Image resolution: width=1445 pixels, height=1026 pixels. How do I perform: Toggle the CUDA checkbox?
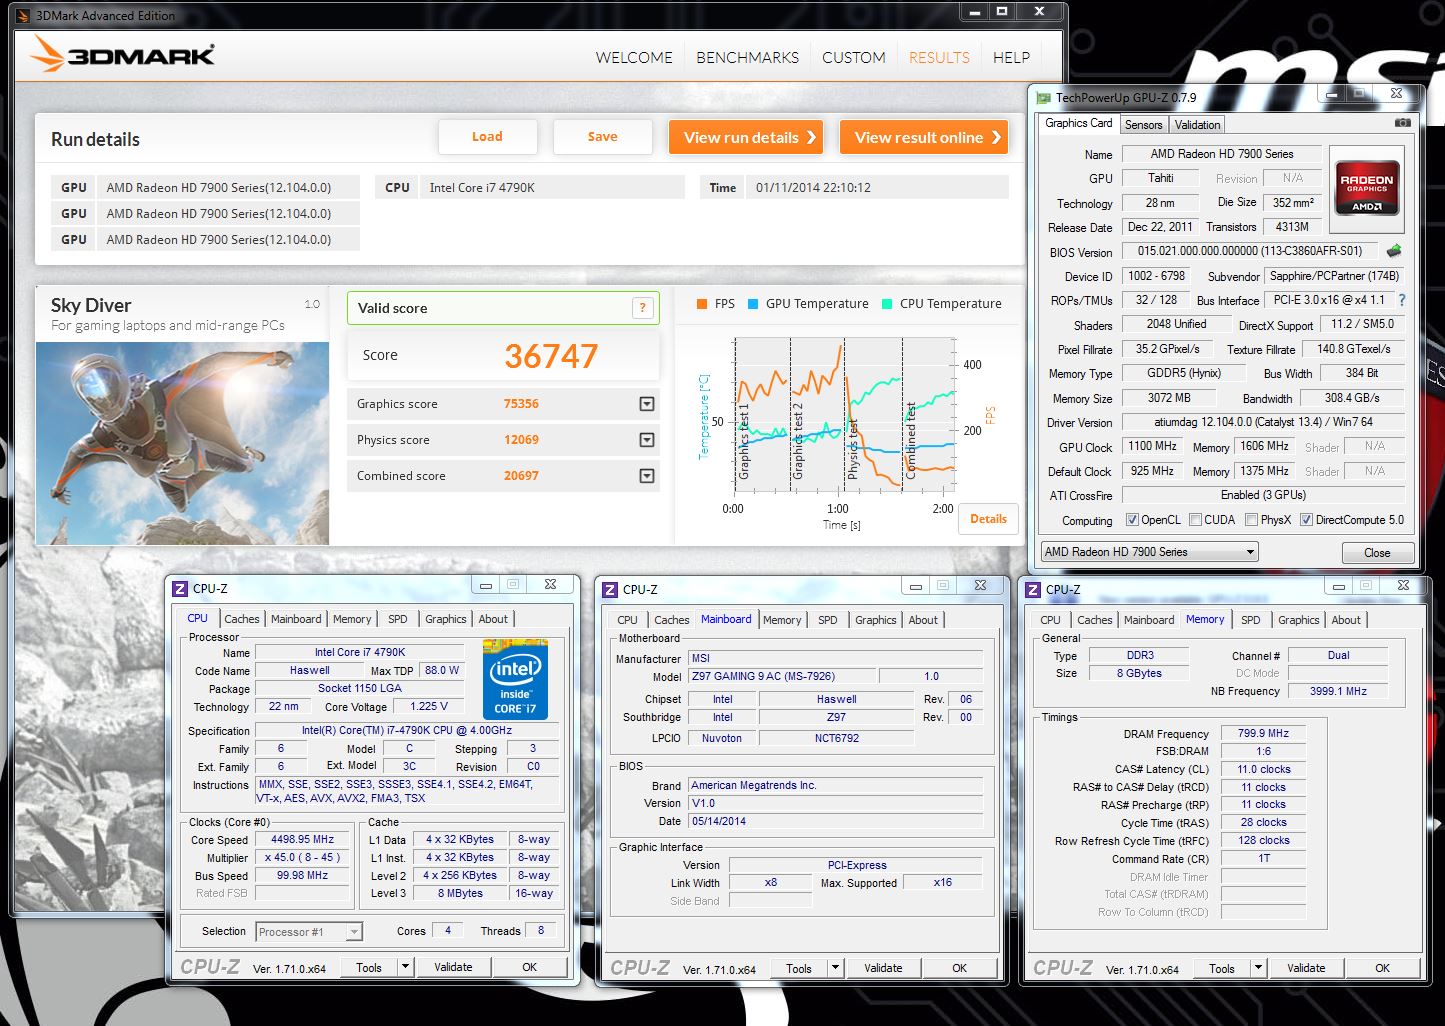[1195, 520]
